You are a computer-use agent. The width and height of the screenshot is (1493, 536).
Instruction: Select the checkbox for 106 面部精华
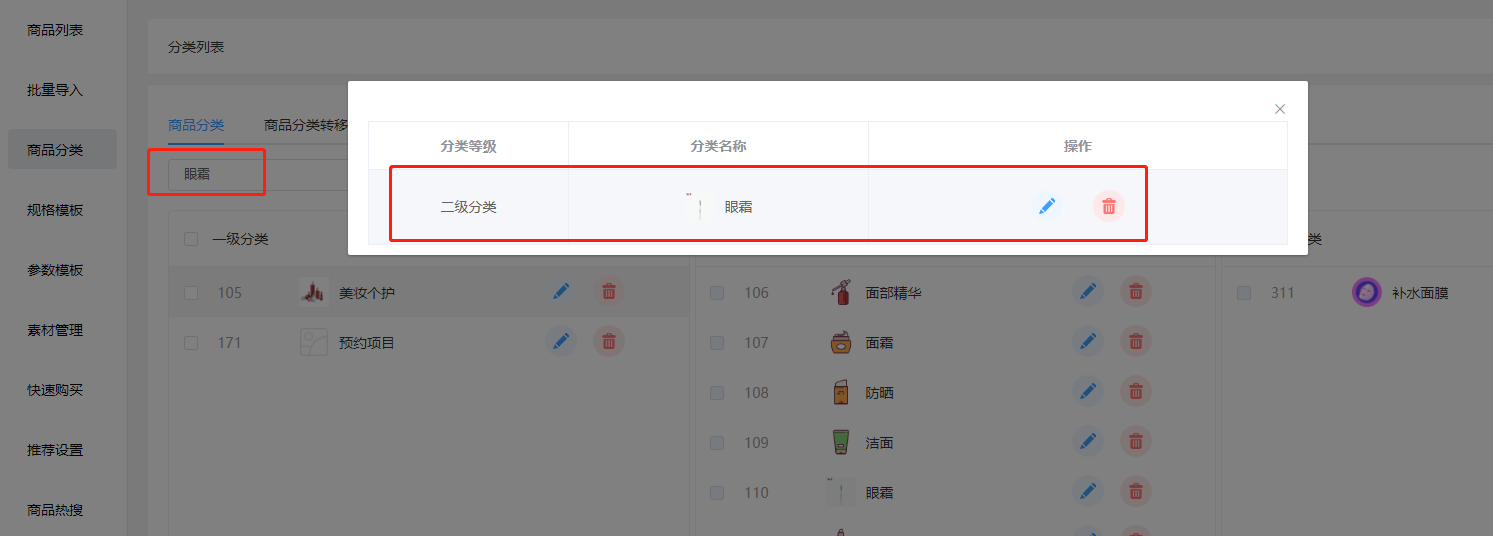click(717, 293)
